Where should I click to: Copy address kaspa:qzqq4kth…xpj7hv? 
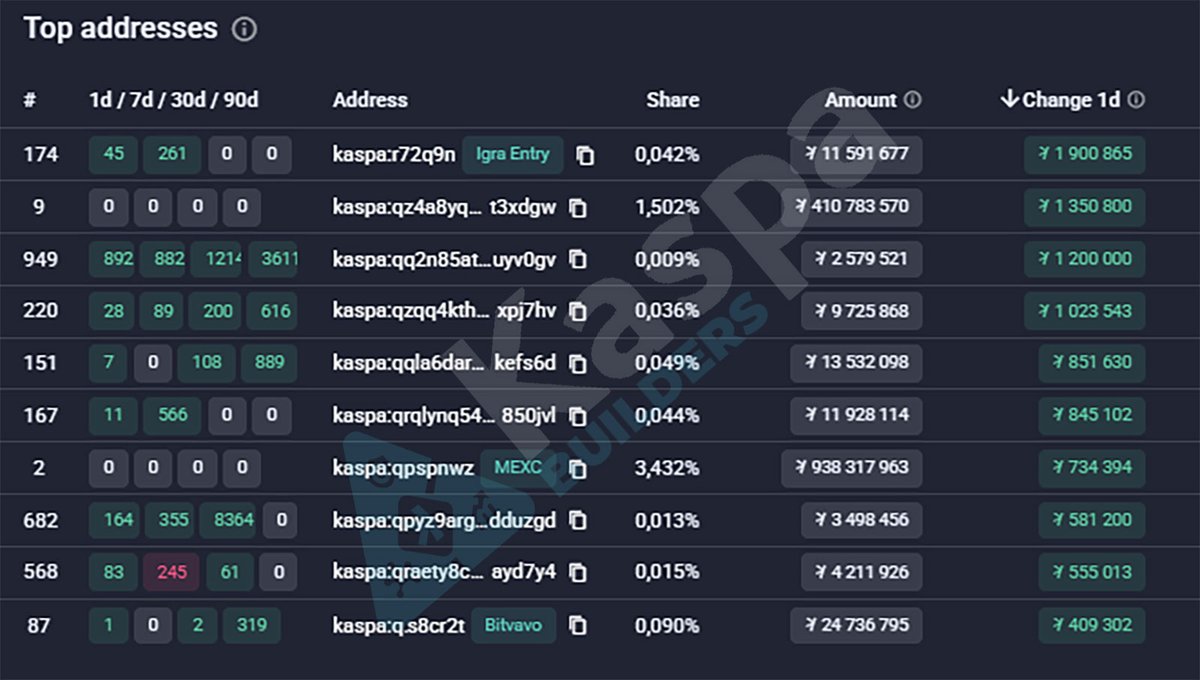pyautogui.click(x=577, y=311)
